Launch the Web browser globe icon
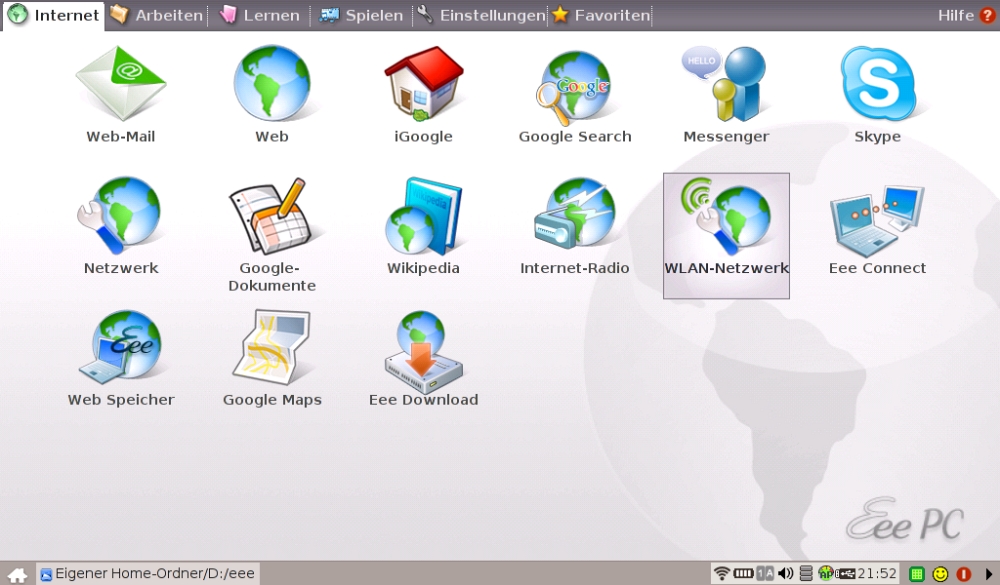The height and width of the screenshot is (585, 1000). 272,82
